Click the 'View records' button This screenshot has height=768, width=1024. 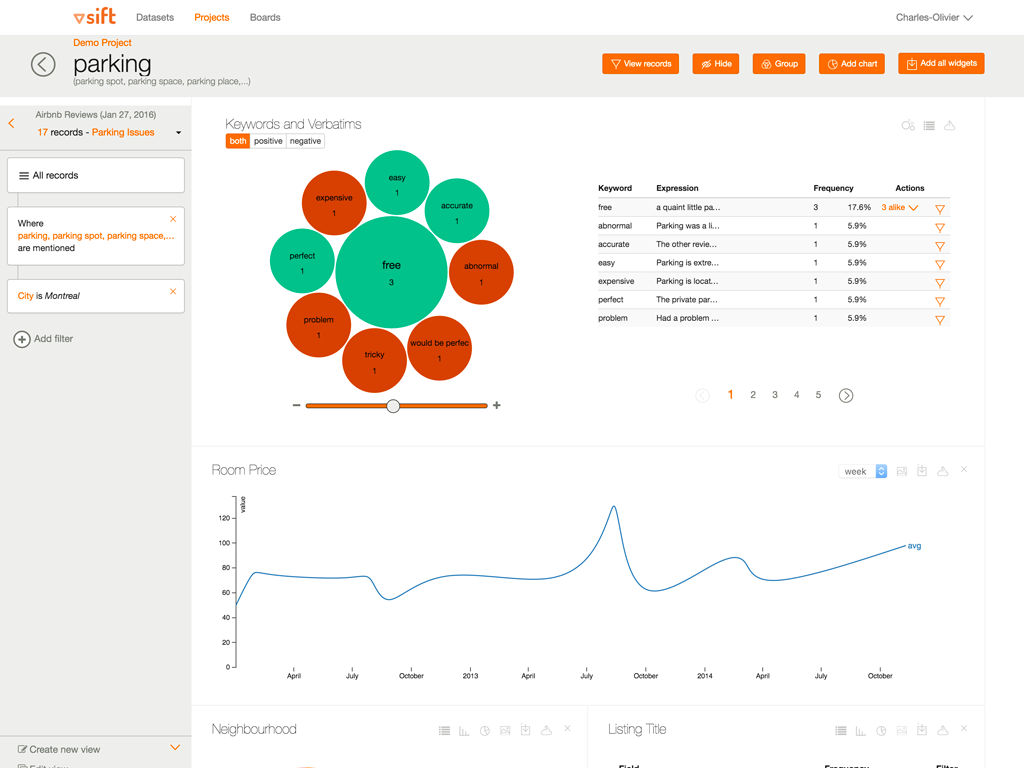pos(640,64)
